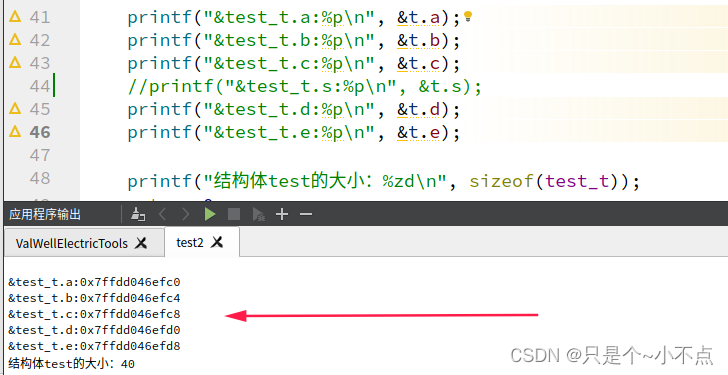
Task: Zoom out output text with minus
Action: coord(306,214)
